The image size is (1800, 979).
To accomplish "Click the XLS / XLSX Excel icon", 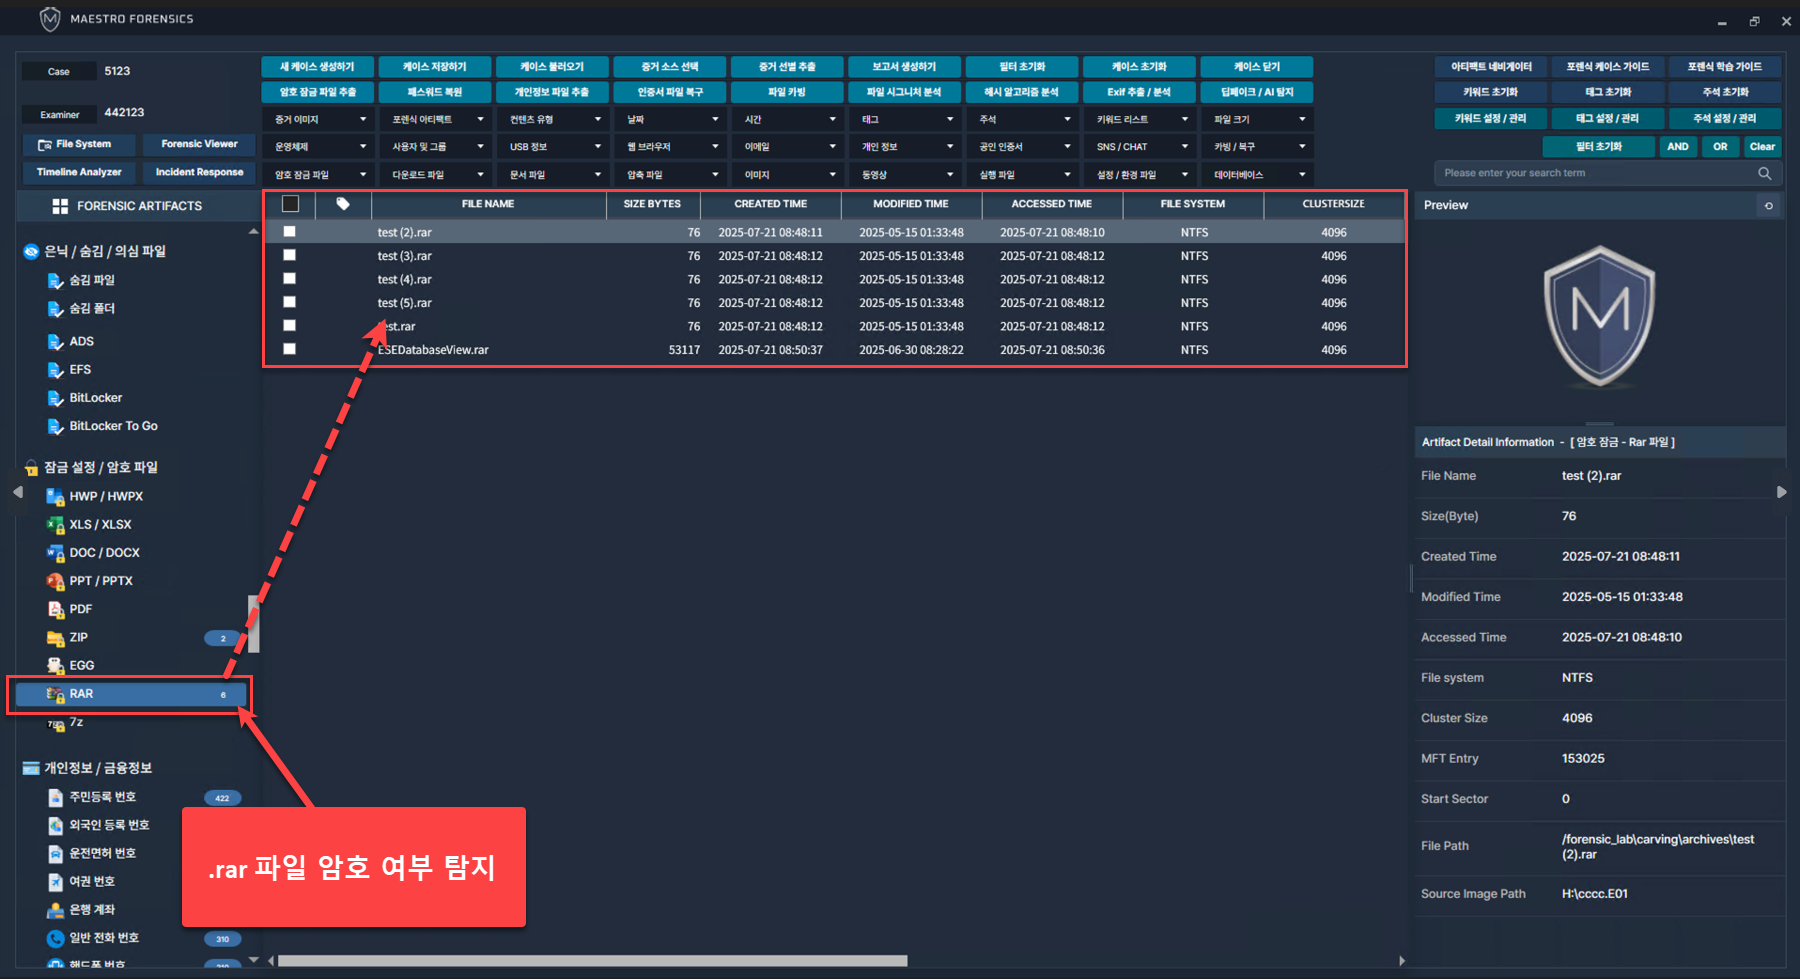I will click(56, 524).
